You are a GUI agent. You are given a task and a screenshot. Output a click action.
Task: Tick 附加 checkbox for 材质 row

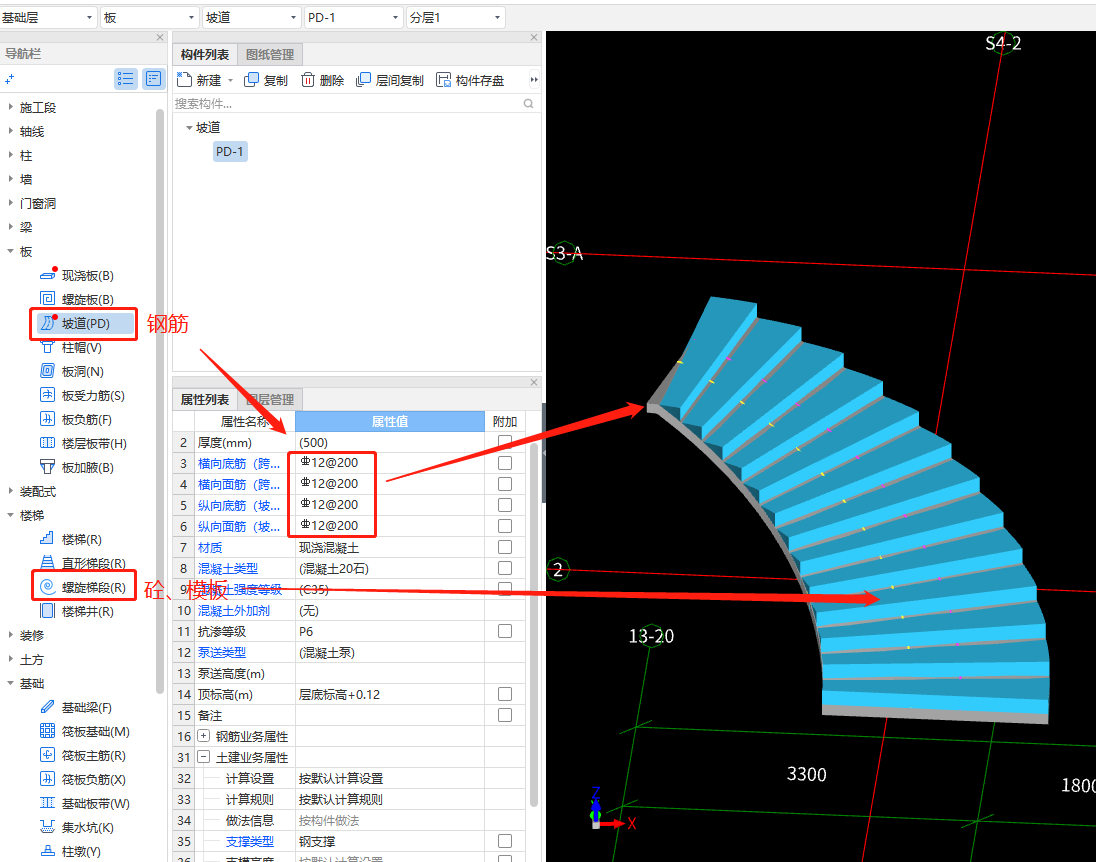coord(505,547)
